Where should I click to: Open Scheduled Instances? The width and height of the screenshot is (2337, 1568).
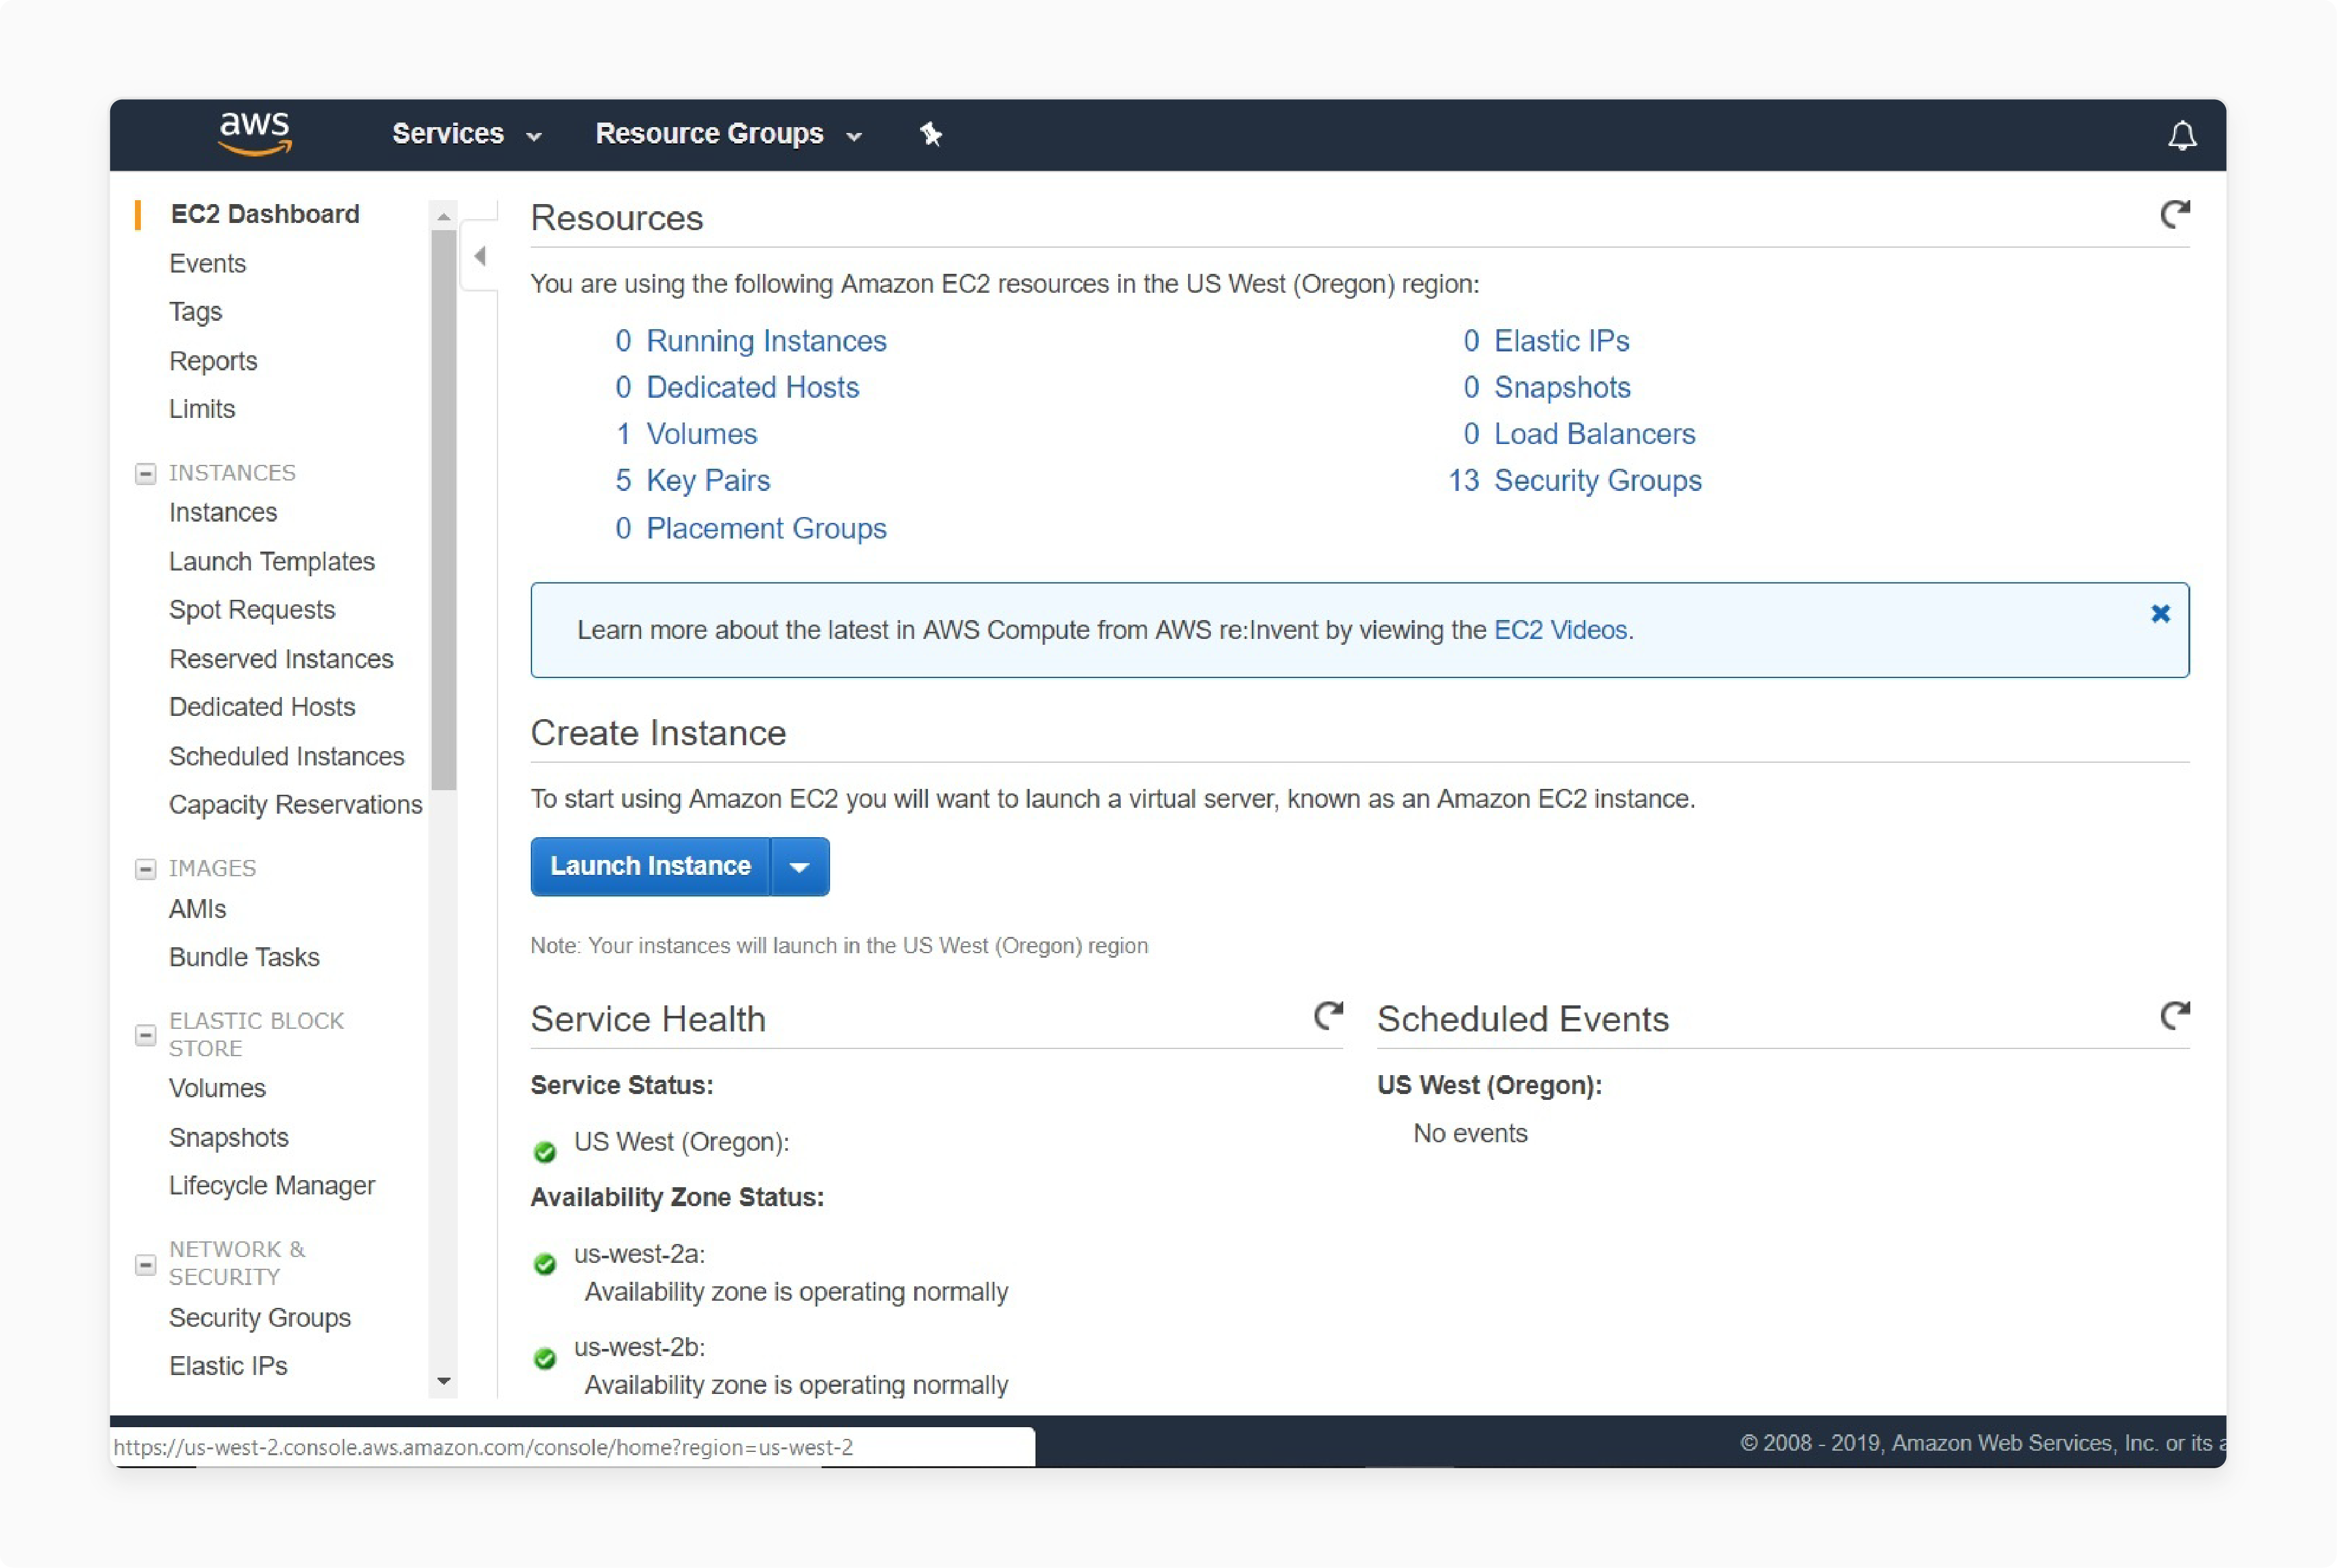[x=286, y=756]
